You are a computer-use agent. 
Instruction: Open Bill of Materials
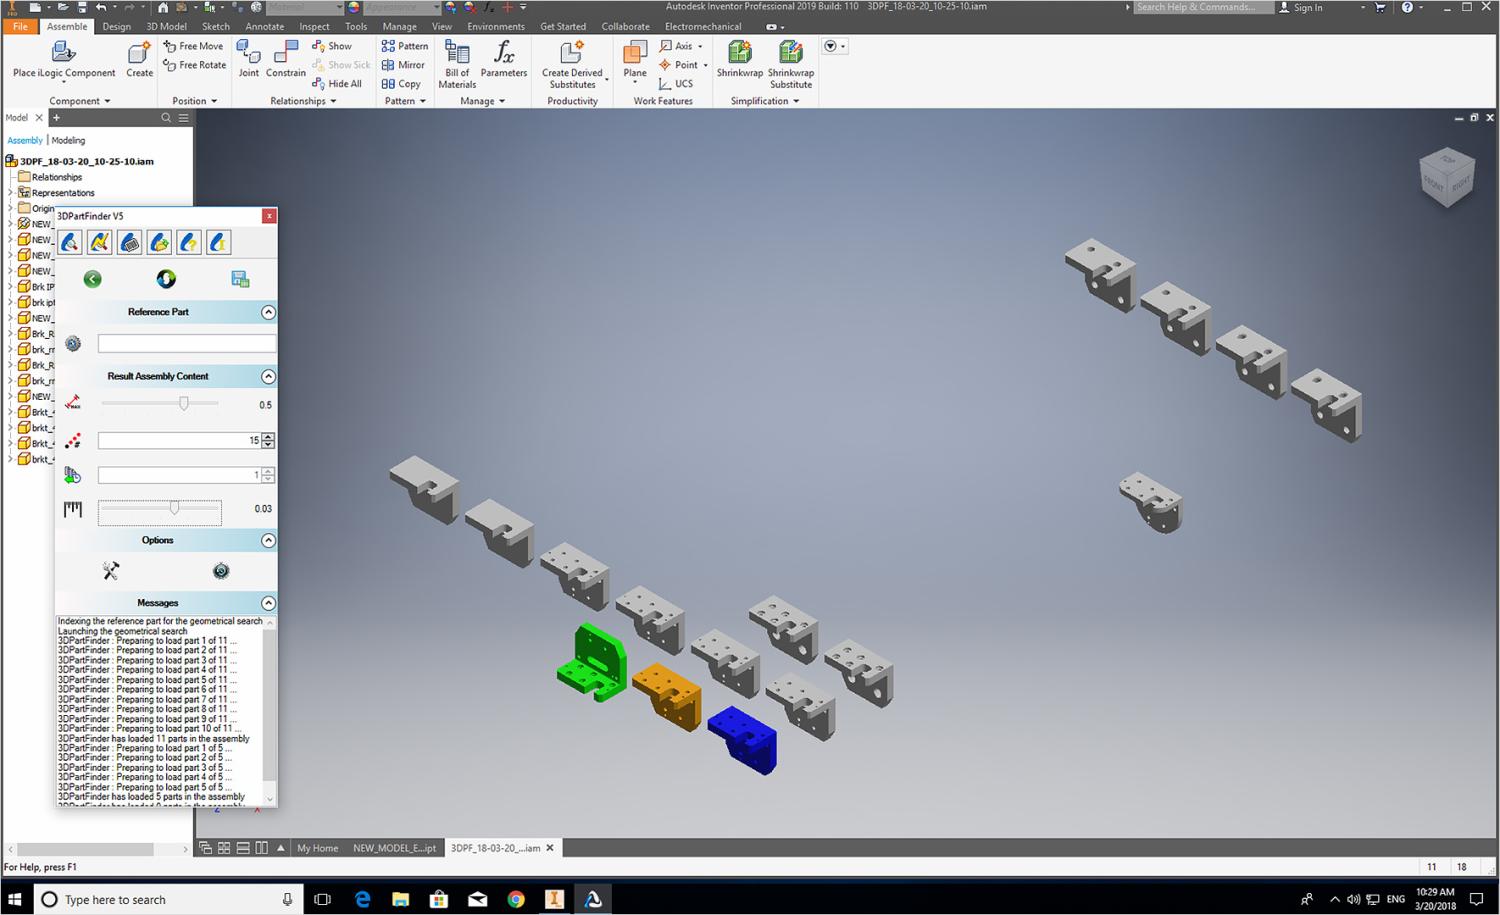tap(457, 65)
